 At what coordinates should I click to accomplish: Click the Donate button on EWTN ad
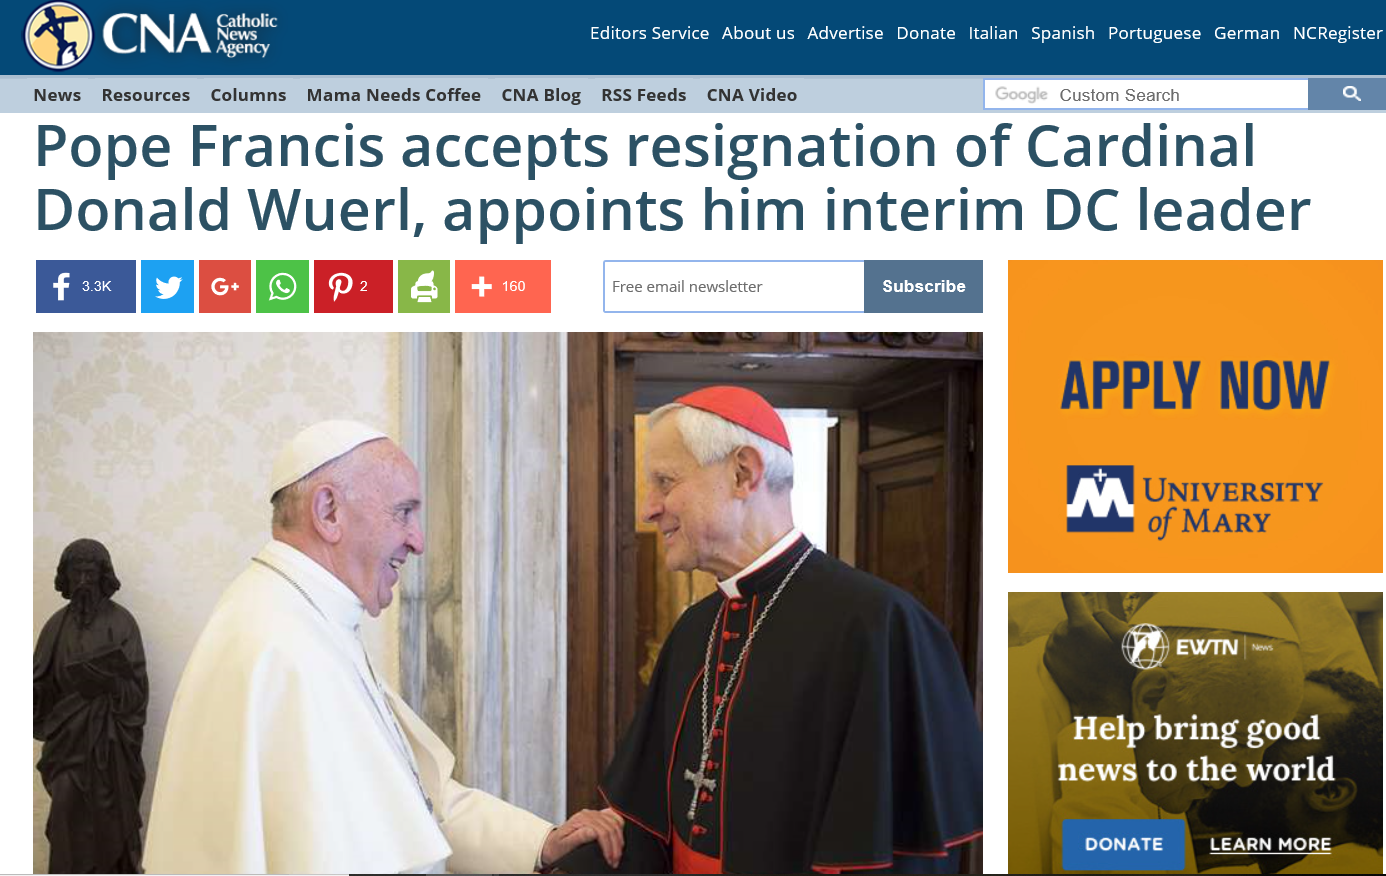click(1124, 844)
